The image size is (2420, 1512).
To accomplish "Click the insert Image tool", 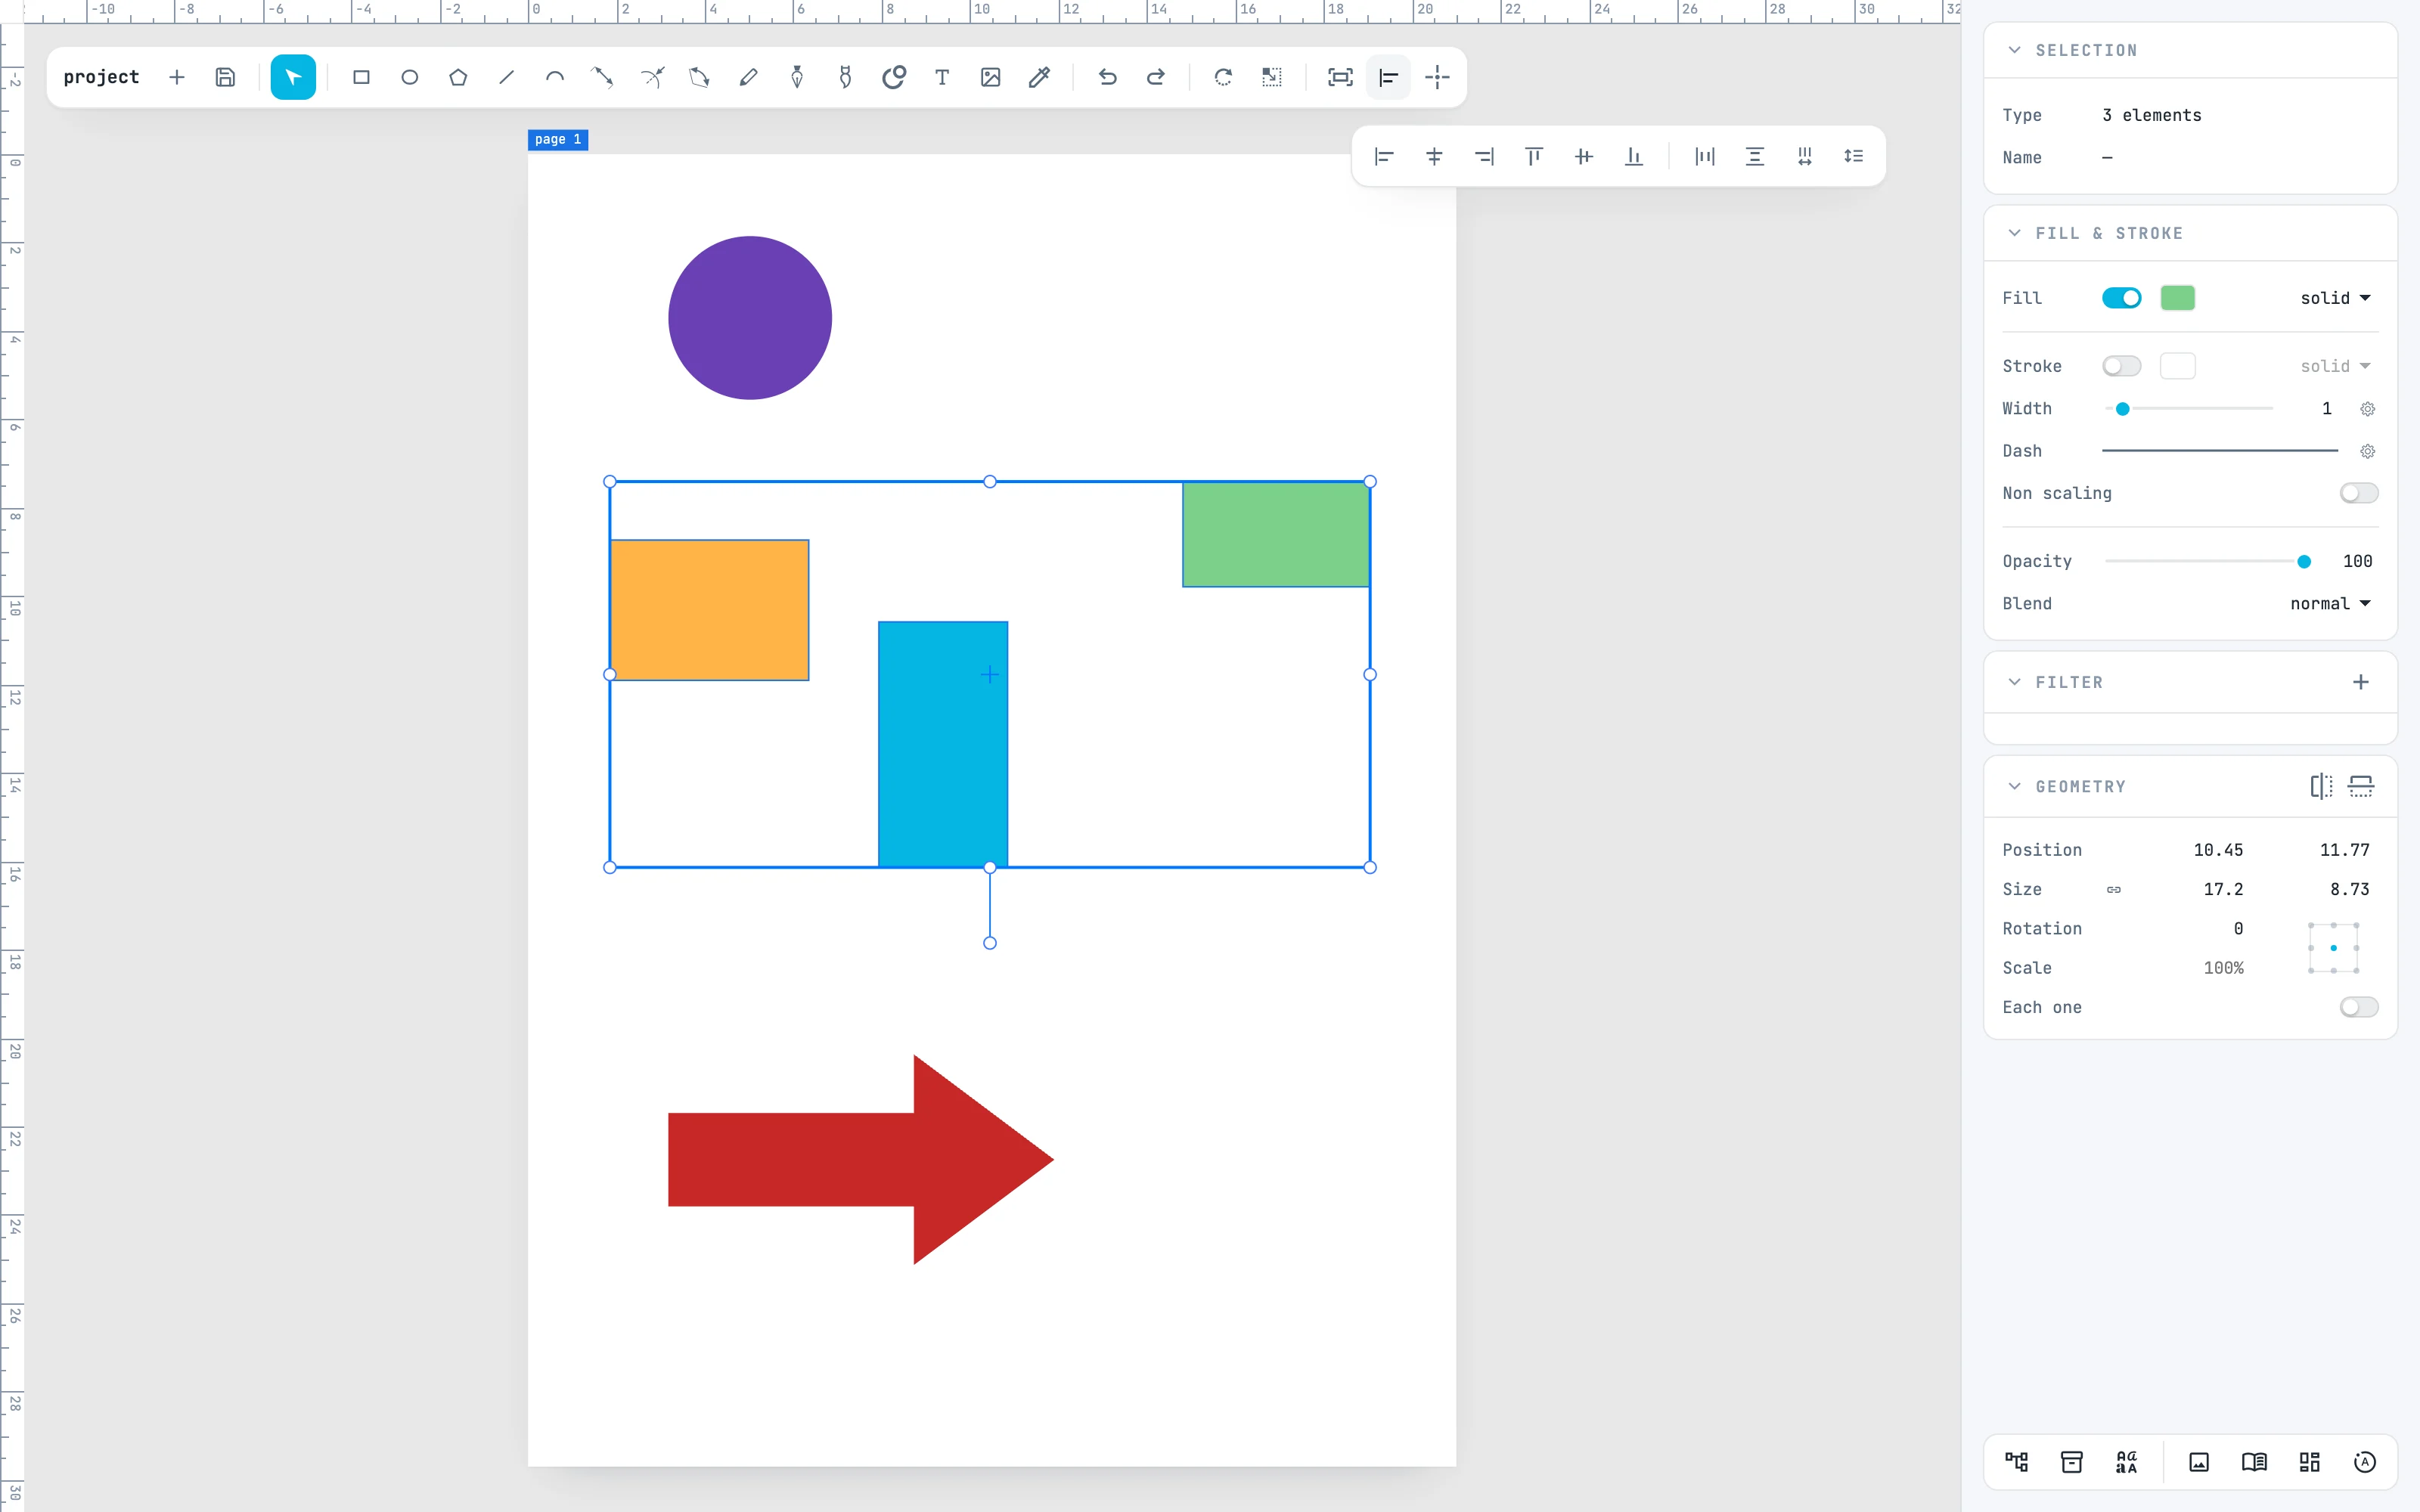I will tap(990, 77).
